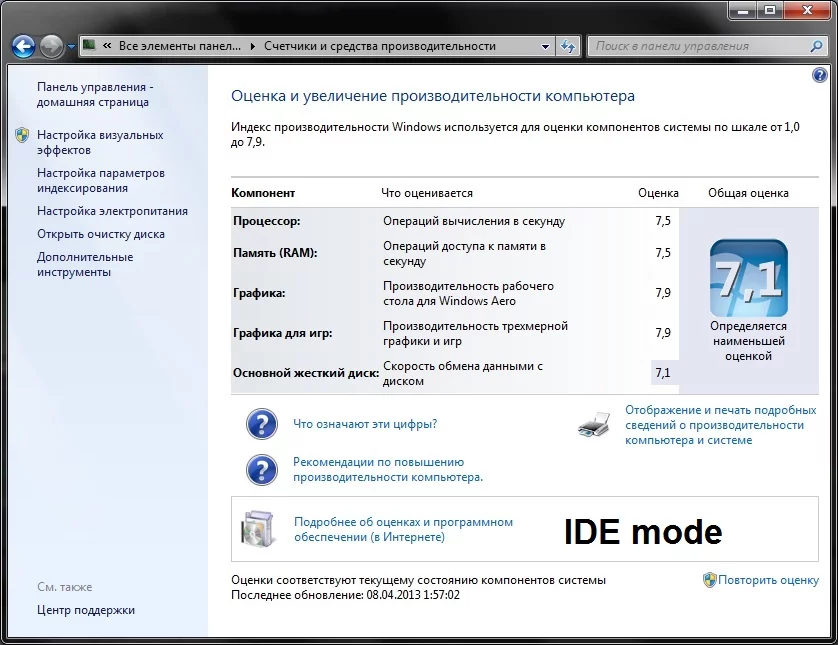Click the 'Процессор:' row label
The width and height of the screenshot is (838, 645).
(267, 221)
